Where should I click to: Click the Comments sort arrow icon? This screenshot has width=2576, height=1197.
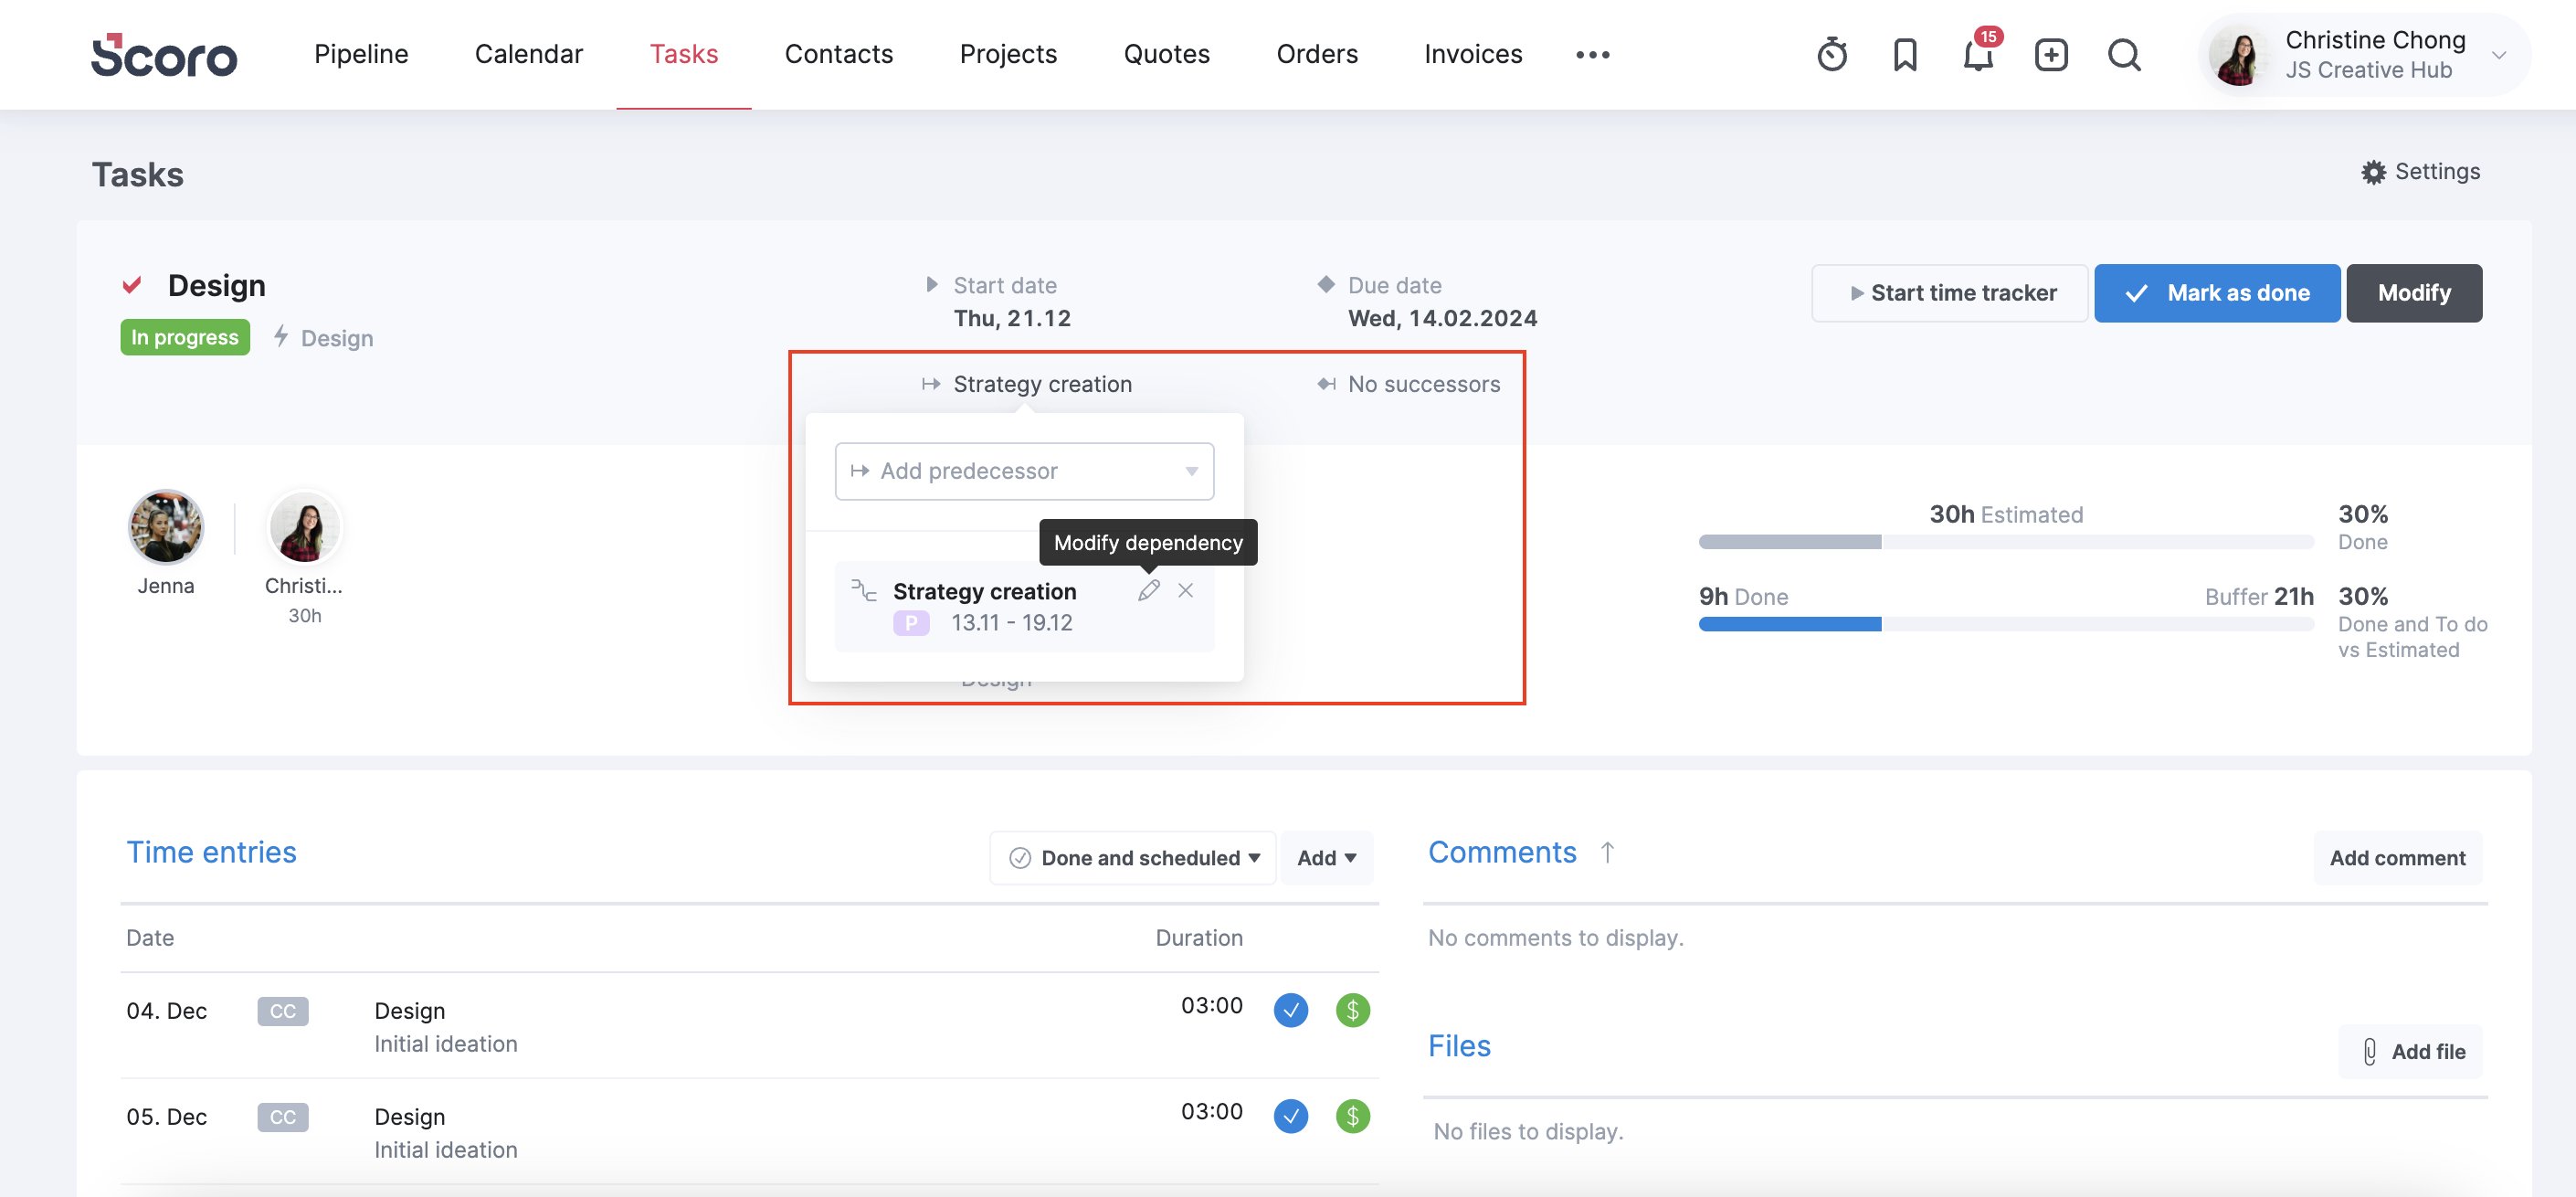click(x=1607, y=852)
